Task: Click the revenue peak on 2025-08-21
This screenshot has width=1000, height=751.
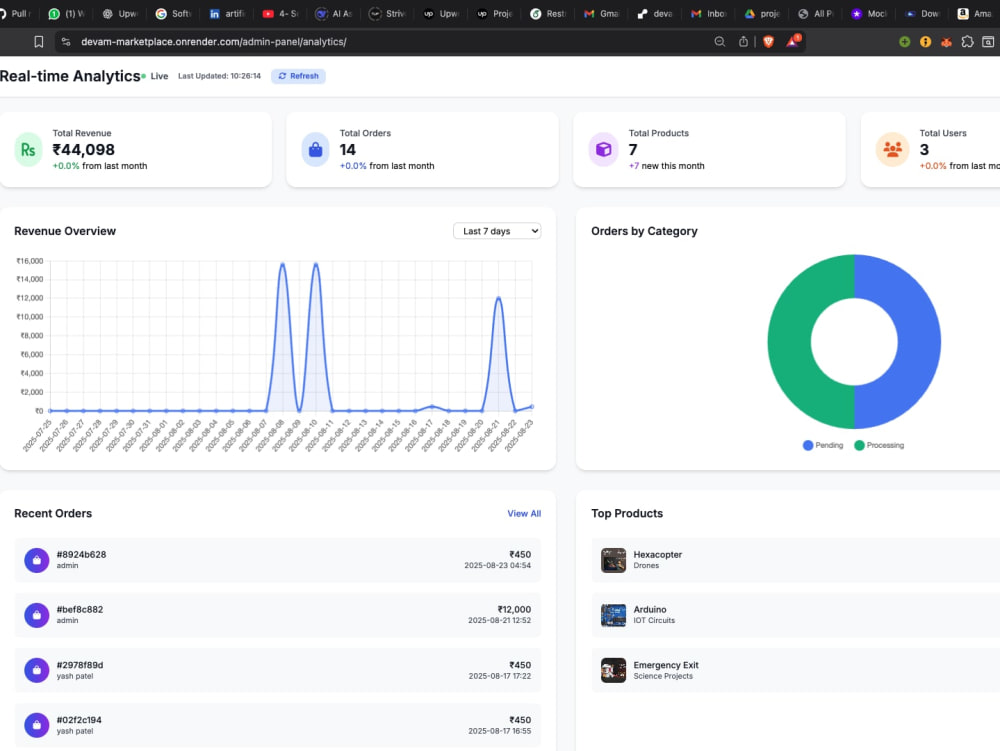Action: click(x=499, y=298)
